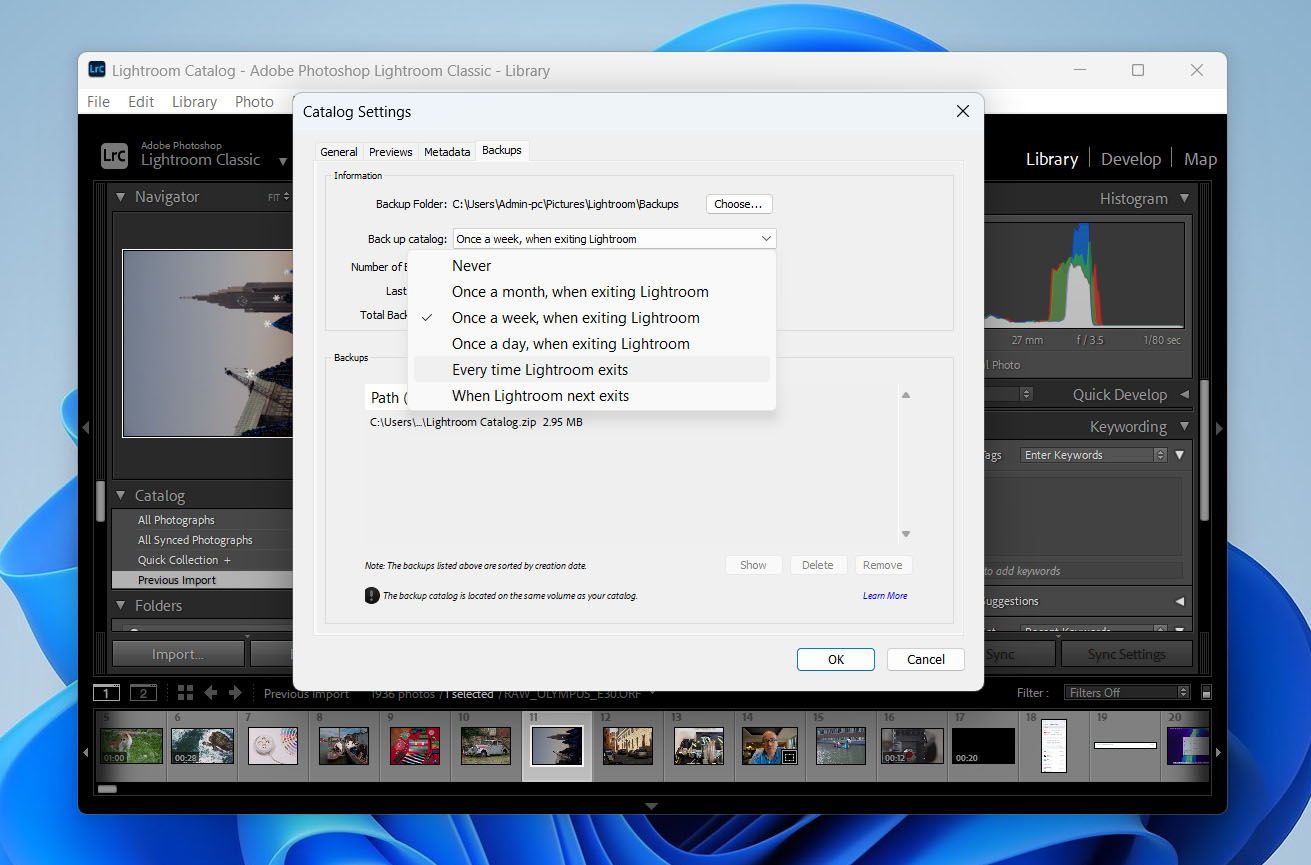
Task: Select filmstrip thumbnail 14 man portrait
Action: pos(769,746)
